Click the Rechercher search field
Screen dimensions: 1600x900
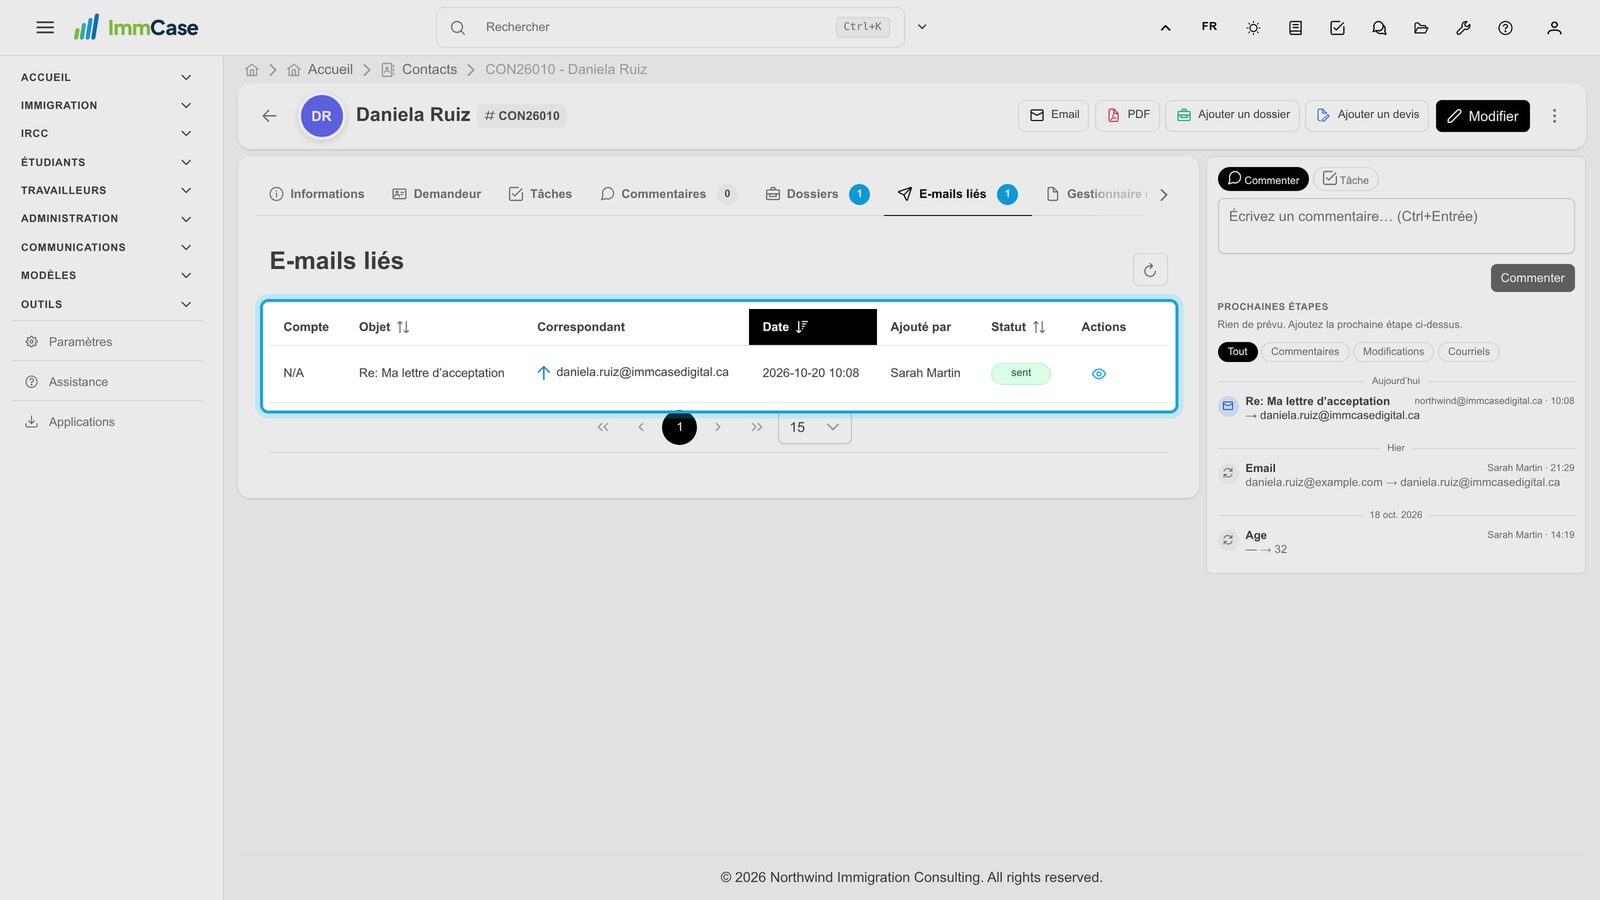(670, 27)
